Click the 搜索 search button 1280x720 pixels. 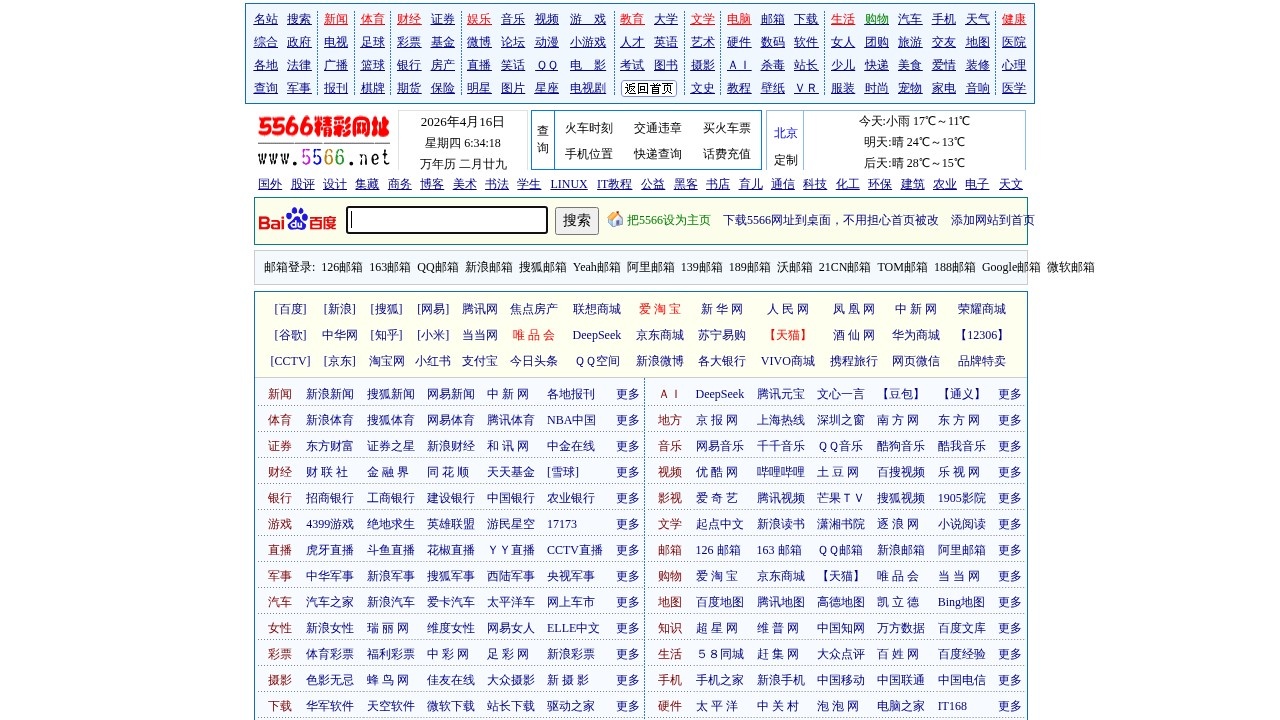(576, 221)
